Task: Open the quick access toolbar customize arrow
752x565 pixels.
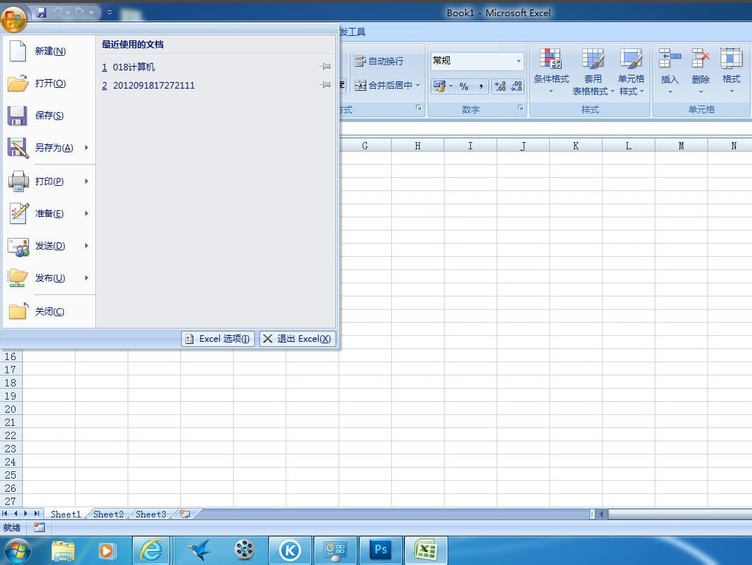Action: click(109, 12)
